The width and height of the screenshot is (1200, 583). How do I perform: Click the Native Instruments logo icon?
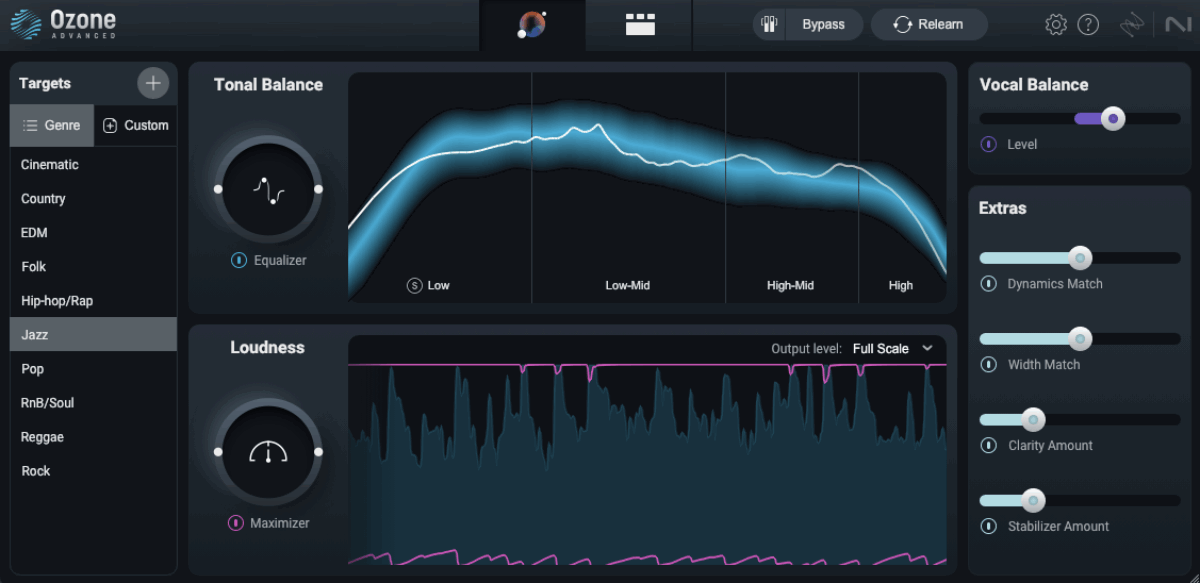click(1177, 25)
